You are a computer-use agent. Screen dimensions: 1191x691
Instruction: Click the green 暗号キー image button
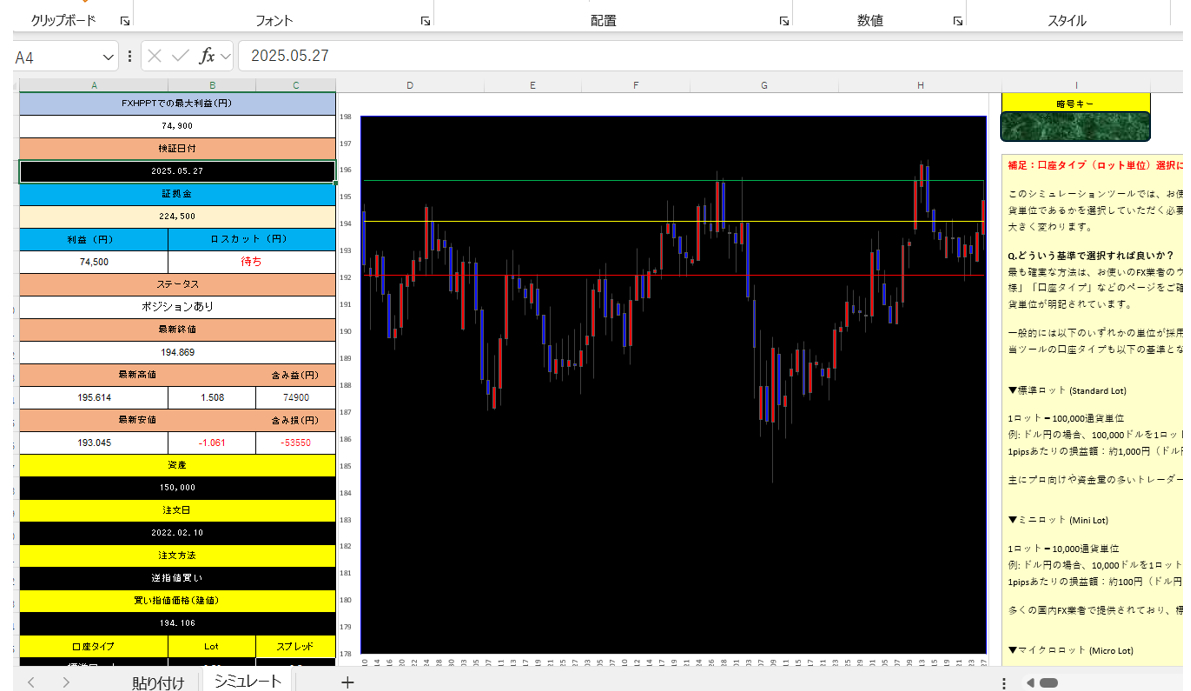pos(1076,126)
